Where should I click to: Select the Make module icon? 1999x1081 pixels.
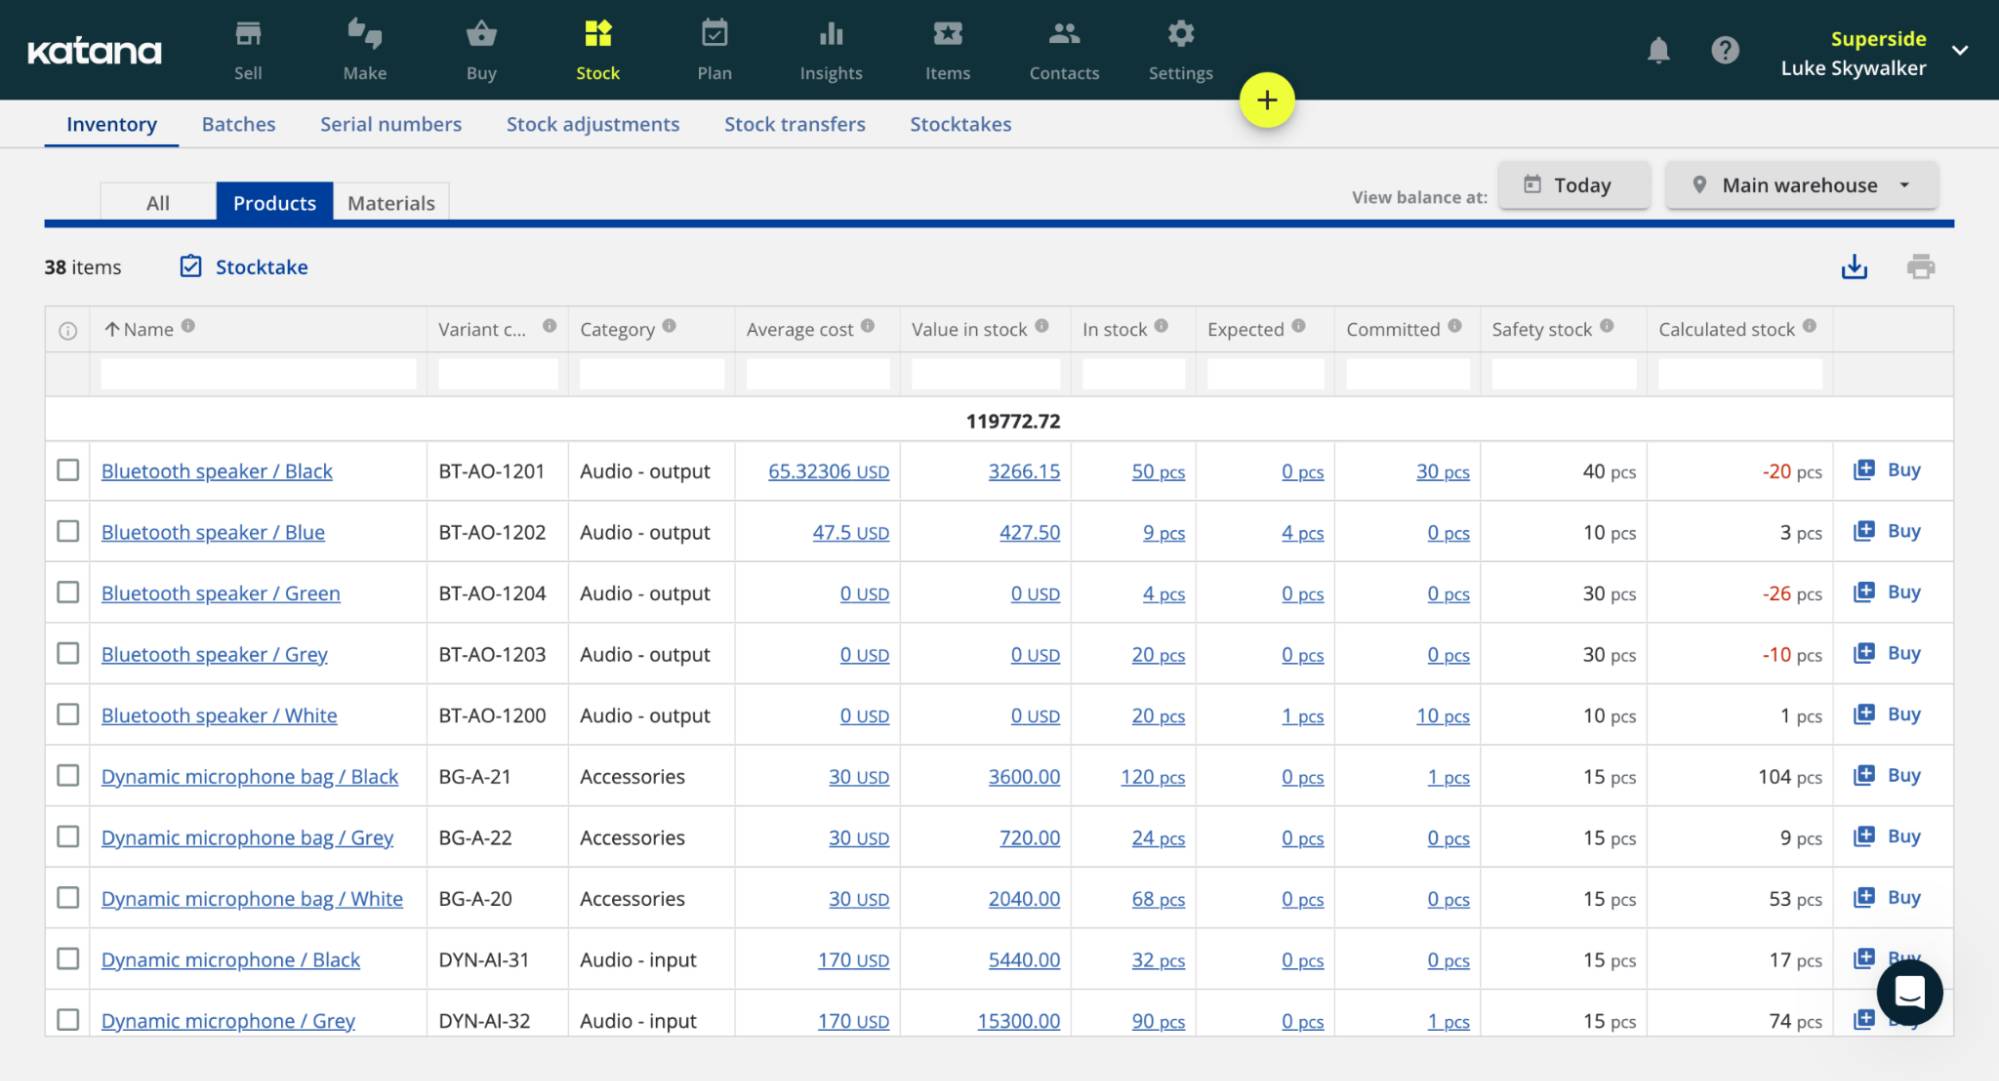[x=364, y=33]
